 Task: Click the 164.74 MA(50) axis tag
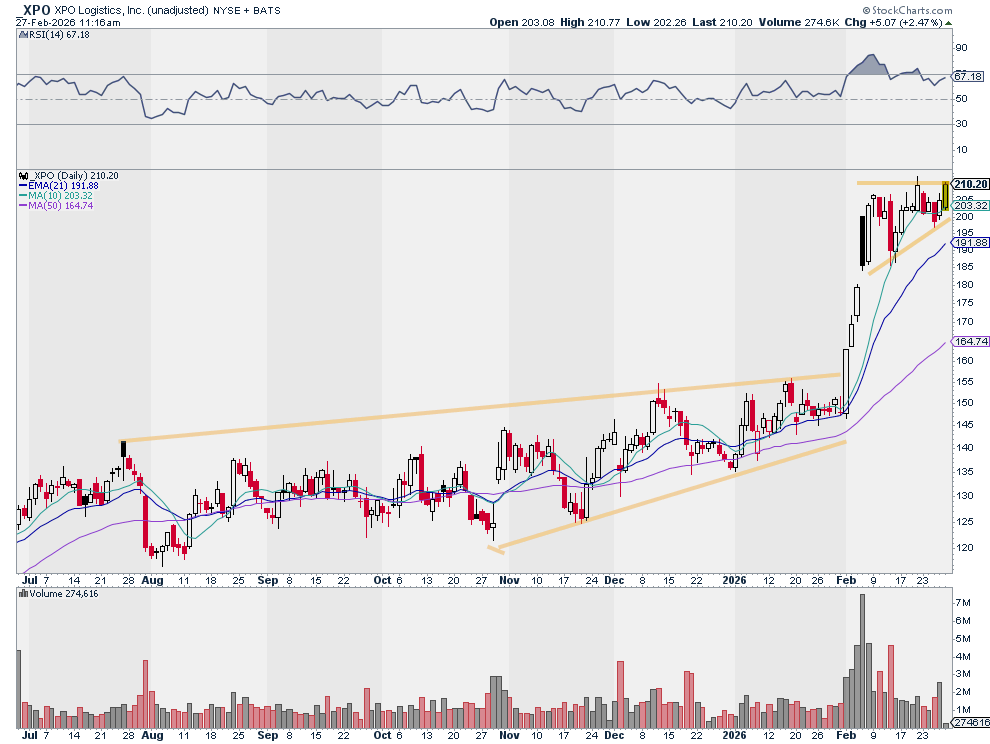click(971, 341)
